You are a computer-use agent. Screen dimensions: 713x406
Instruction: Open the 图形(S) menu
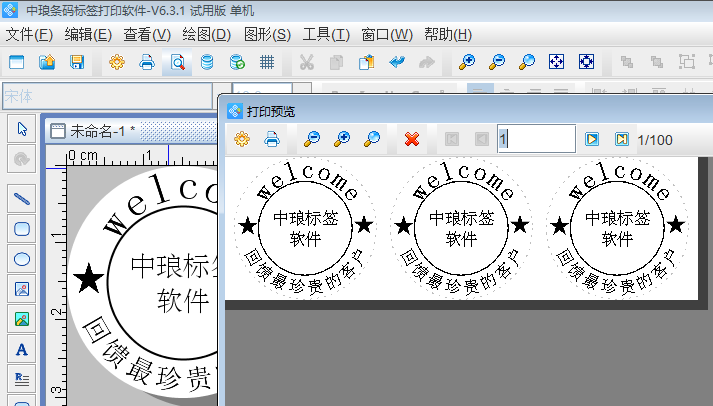coord(267,34)
